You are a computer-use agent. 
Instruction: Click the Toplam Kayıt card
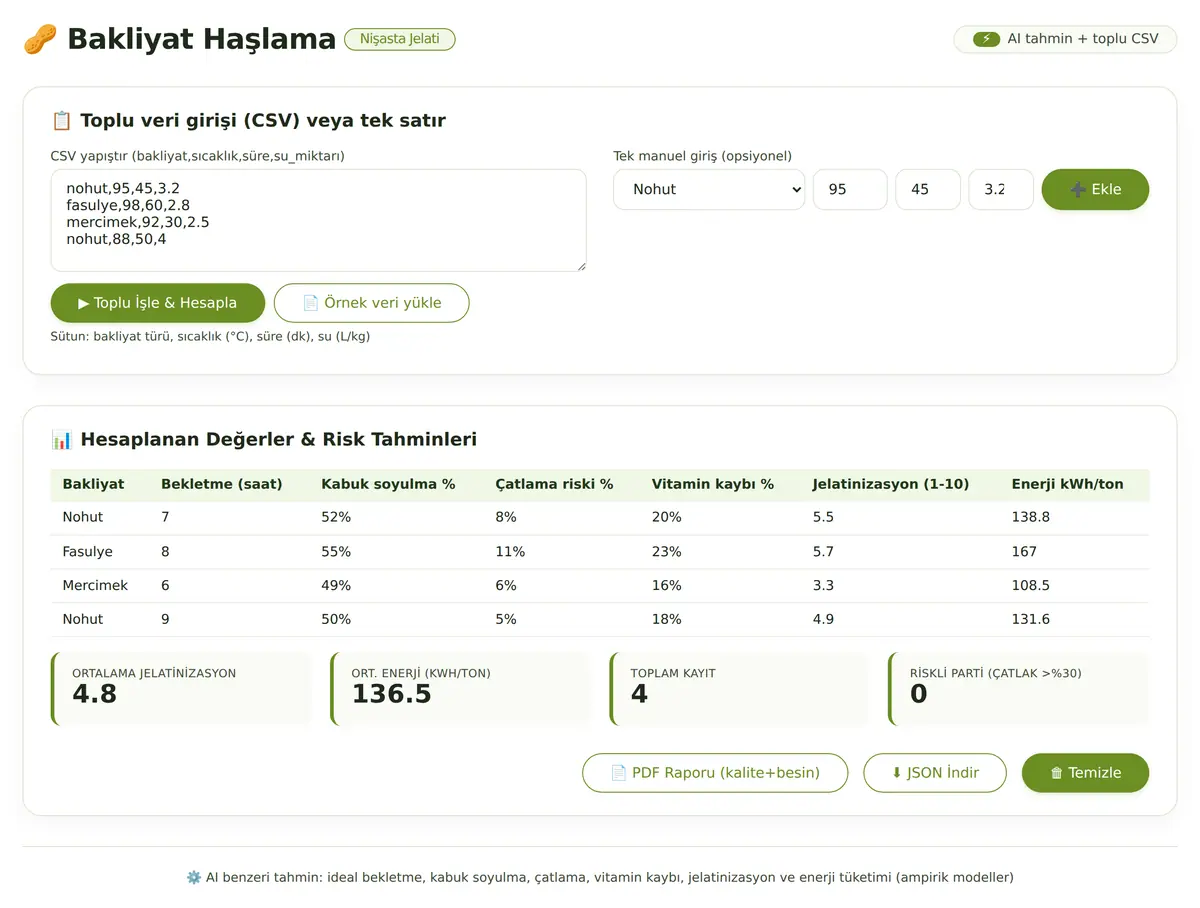739,689
